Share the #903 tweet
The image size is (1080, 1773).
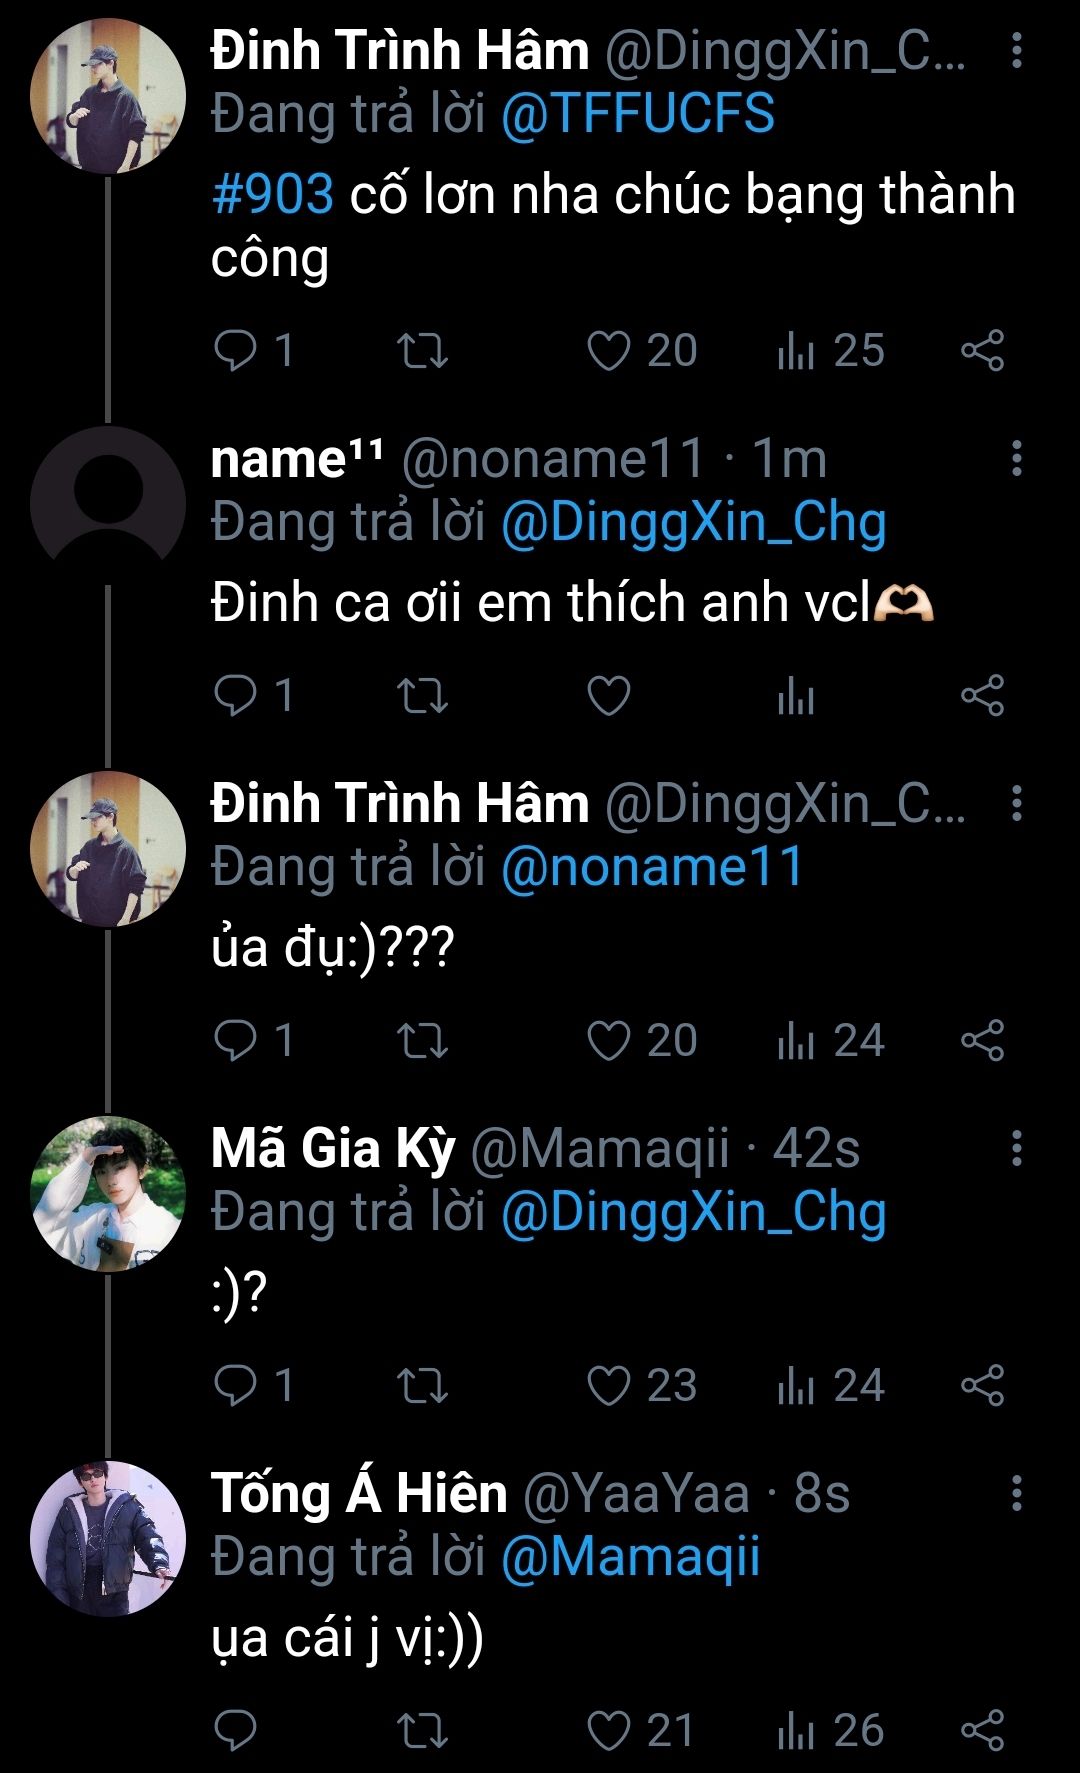click(982, 351)
